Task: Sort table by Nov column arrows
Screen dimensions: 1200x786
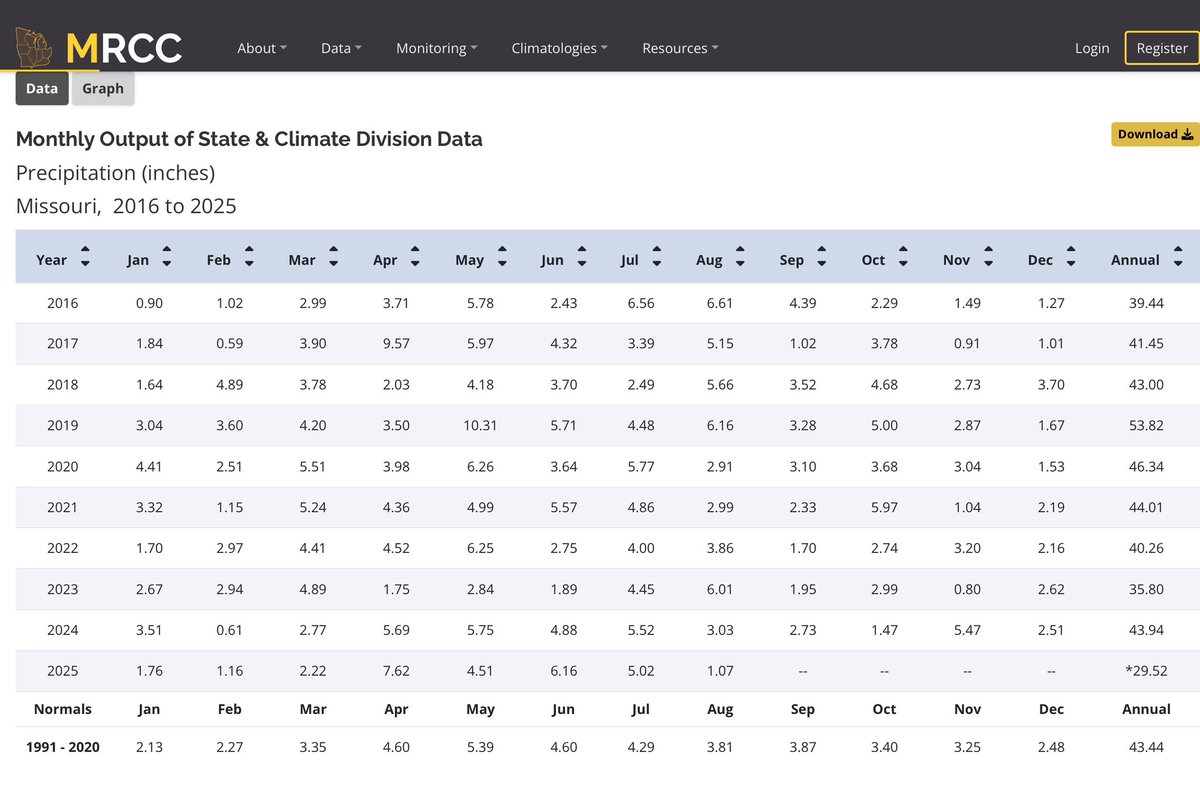Action: coord(989,256)
